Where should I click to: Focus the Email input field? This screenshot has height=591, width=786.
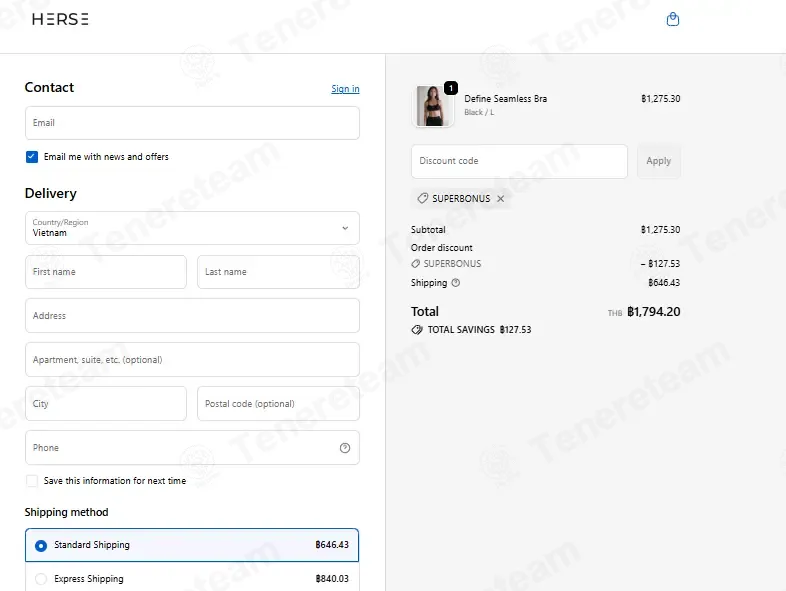pyautogui.click(x=192, y=123)
